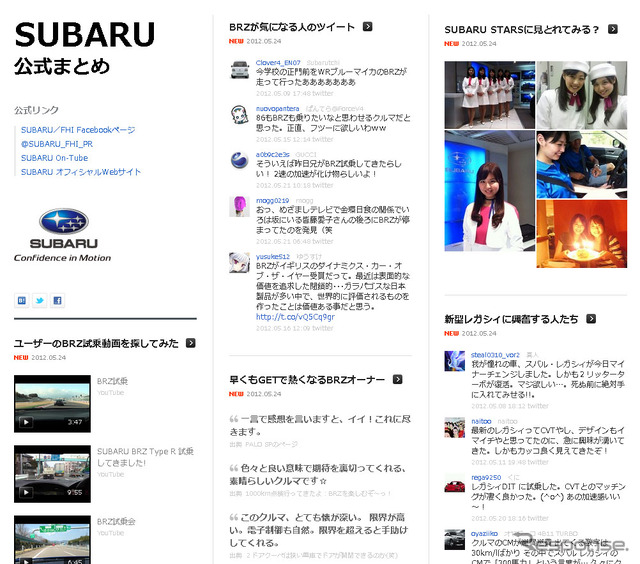Viewport: 640px width, 564px height.
Task: Open the yusuke512 username link
Action: click(273, 256)
